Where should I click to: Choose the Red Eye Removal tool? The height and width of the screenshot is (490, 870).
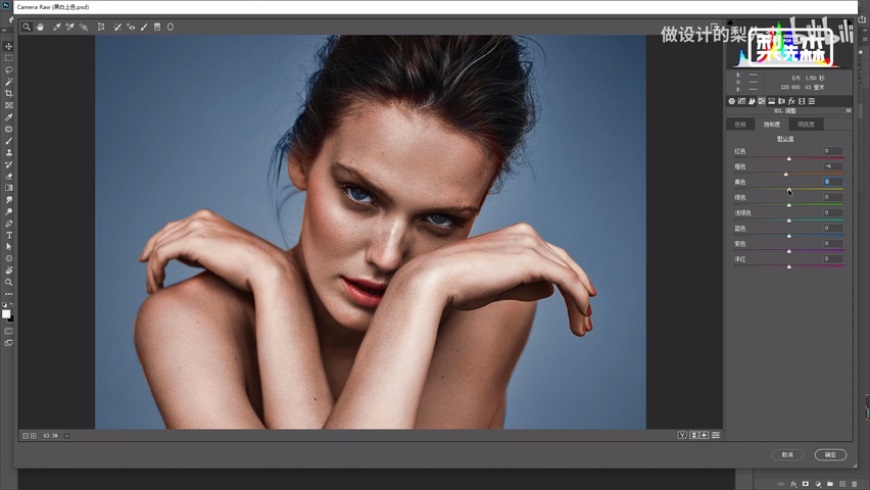pyautogui.click(x=131, y=27)
